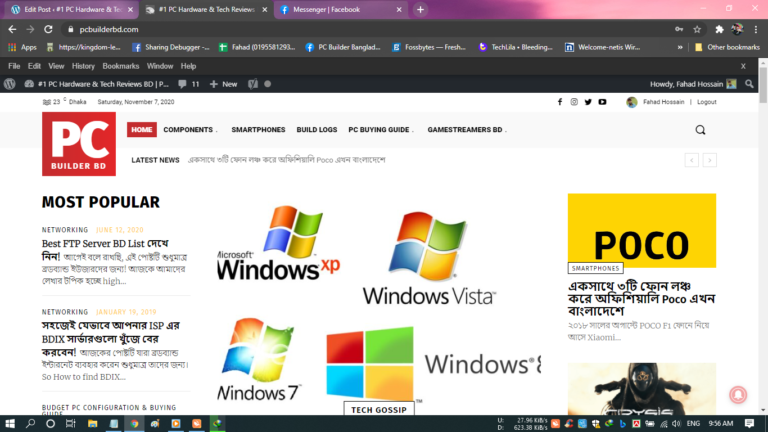Open the site's Twitter social icon
Image resolution: width=768 pixels, height=432 pixels.
pyautogui.click(x=588, y=102)
